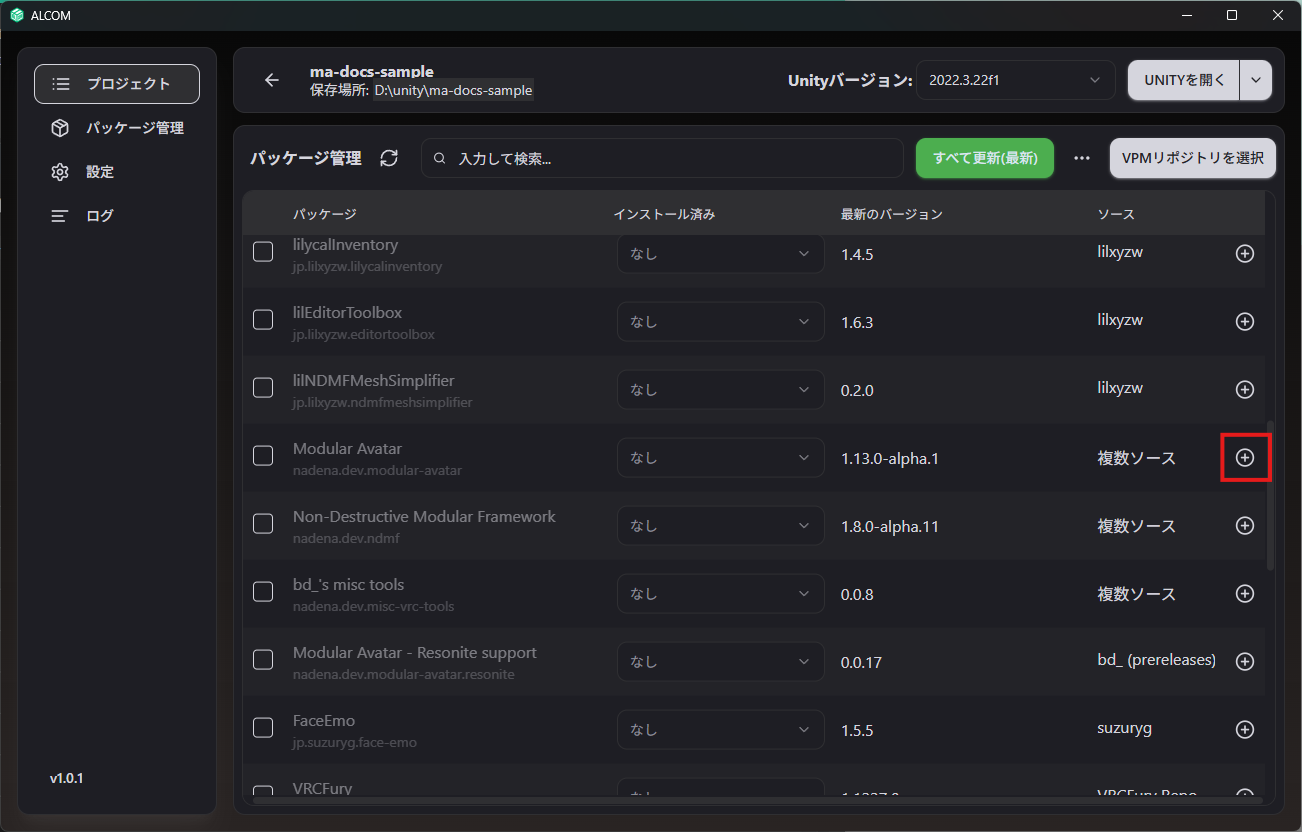The width and height of the screenshot is (1302, 832).
Task: Select the lilNDMFMeshSimplifier checkbox
Action: point(263,388)
